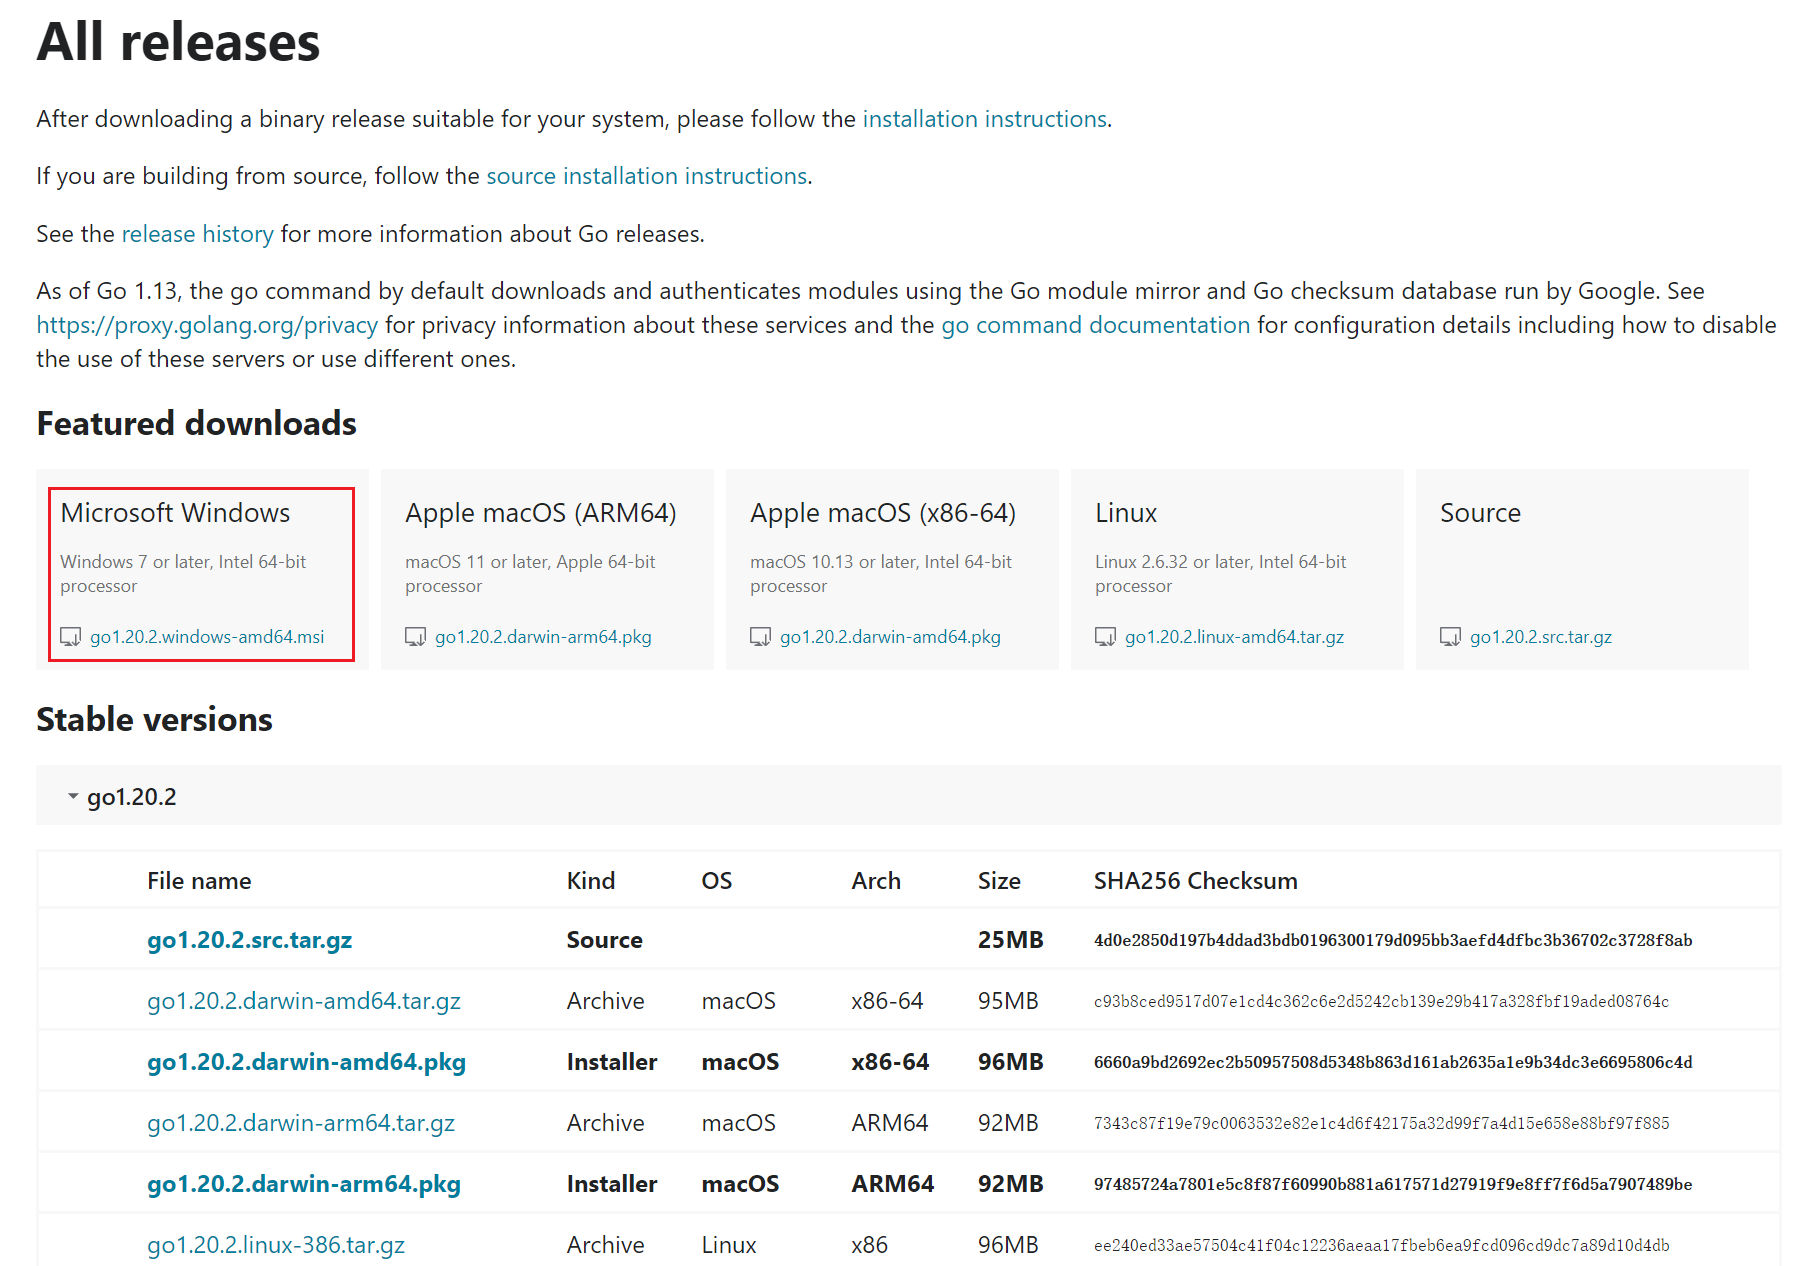
Task: Click go1.20.2.darwin-arm64.pkg in the table
Action: pos(304,1184)
